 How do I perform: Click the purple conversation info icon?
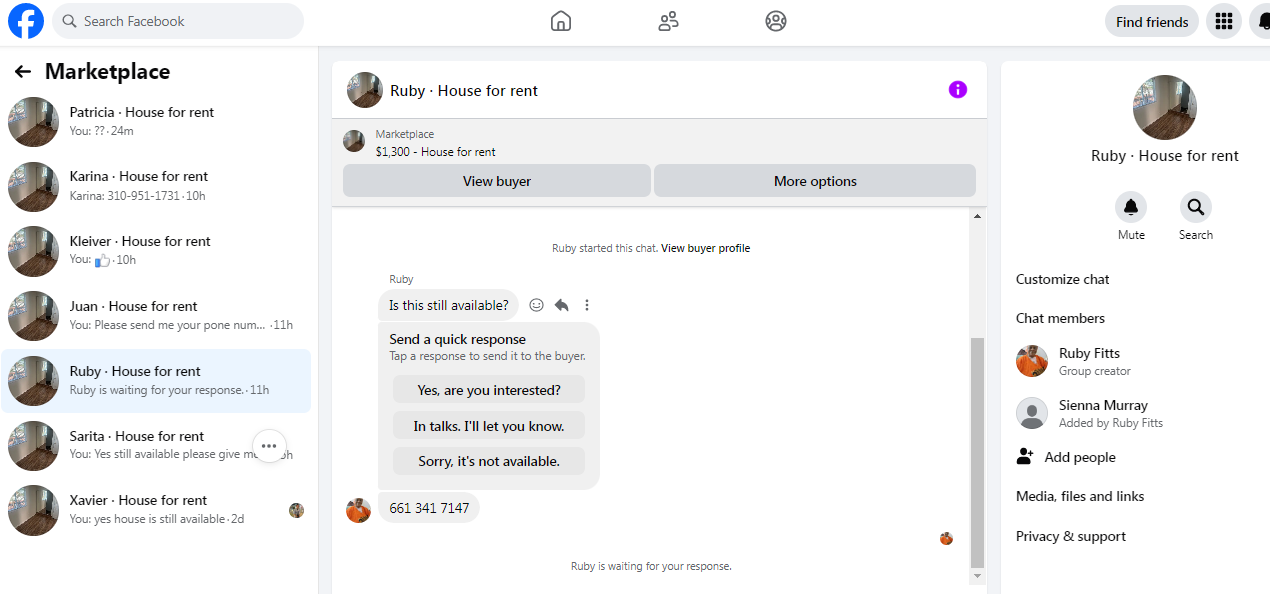coord(958,90)
